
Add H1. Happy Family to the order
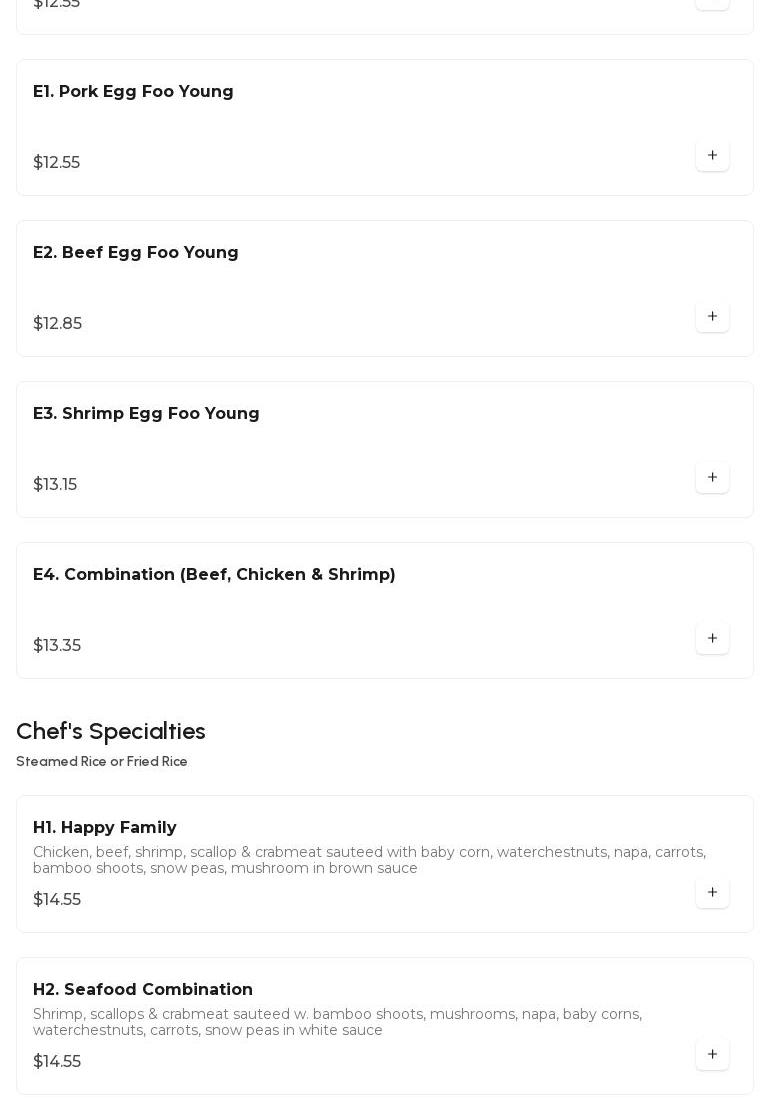tap(712, 892)
